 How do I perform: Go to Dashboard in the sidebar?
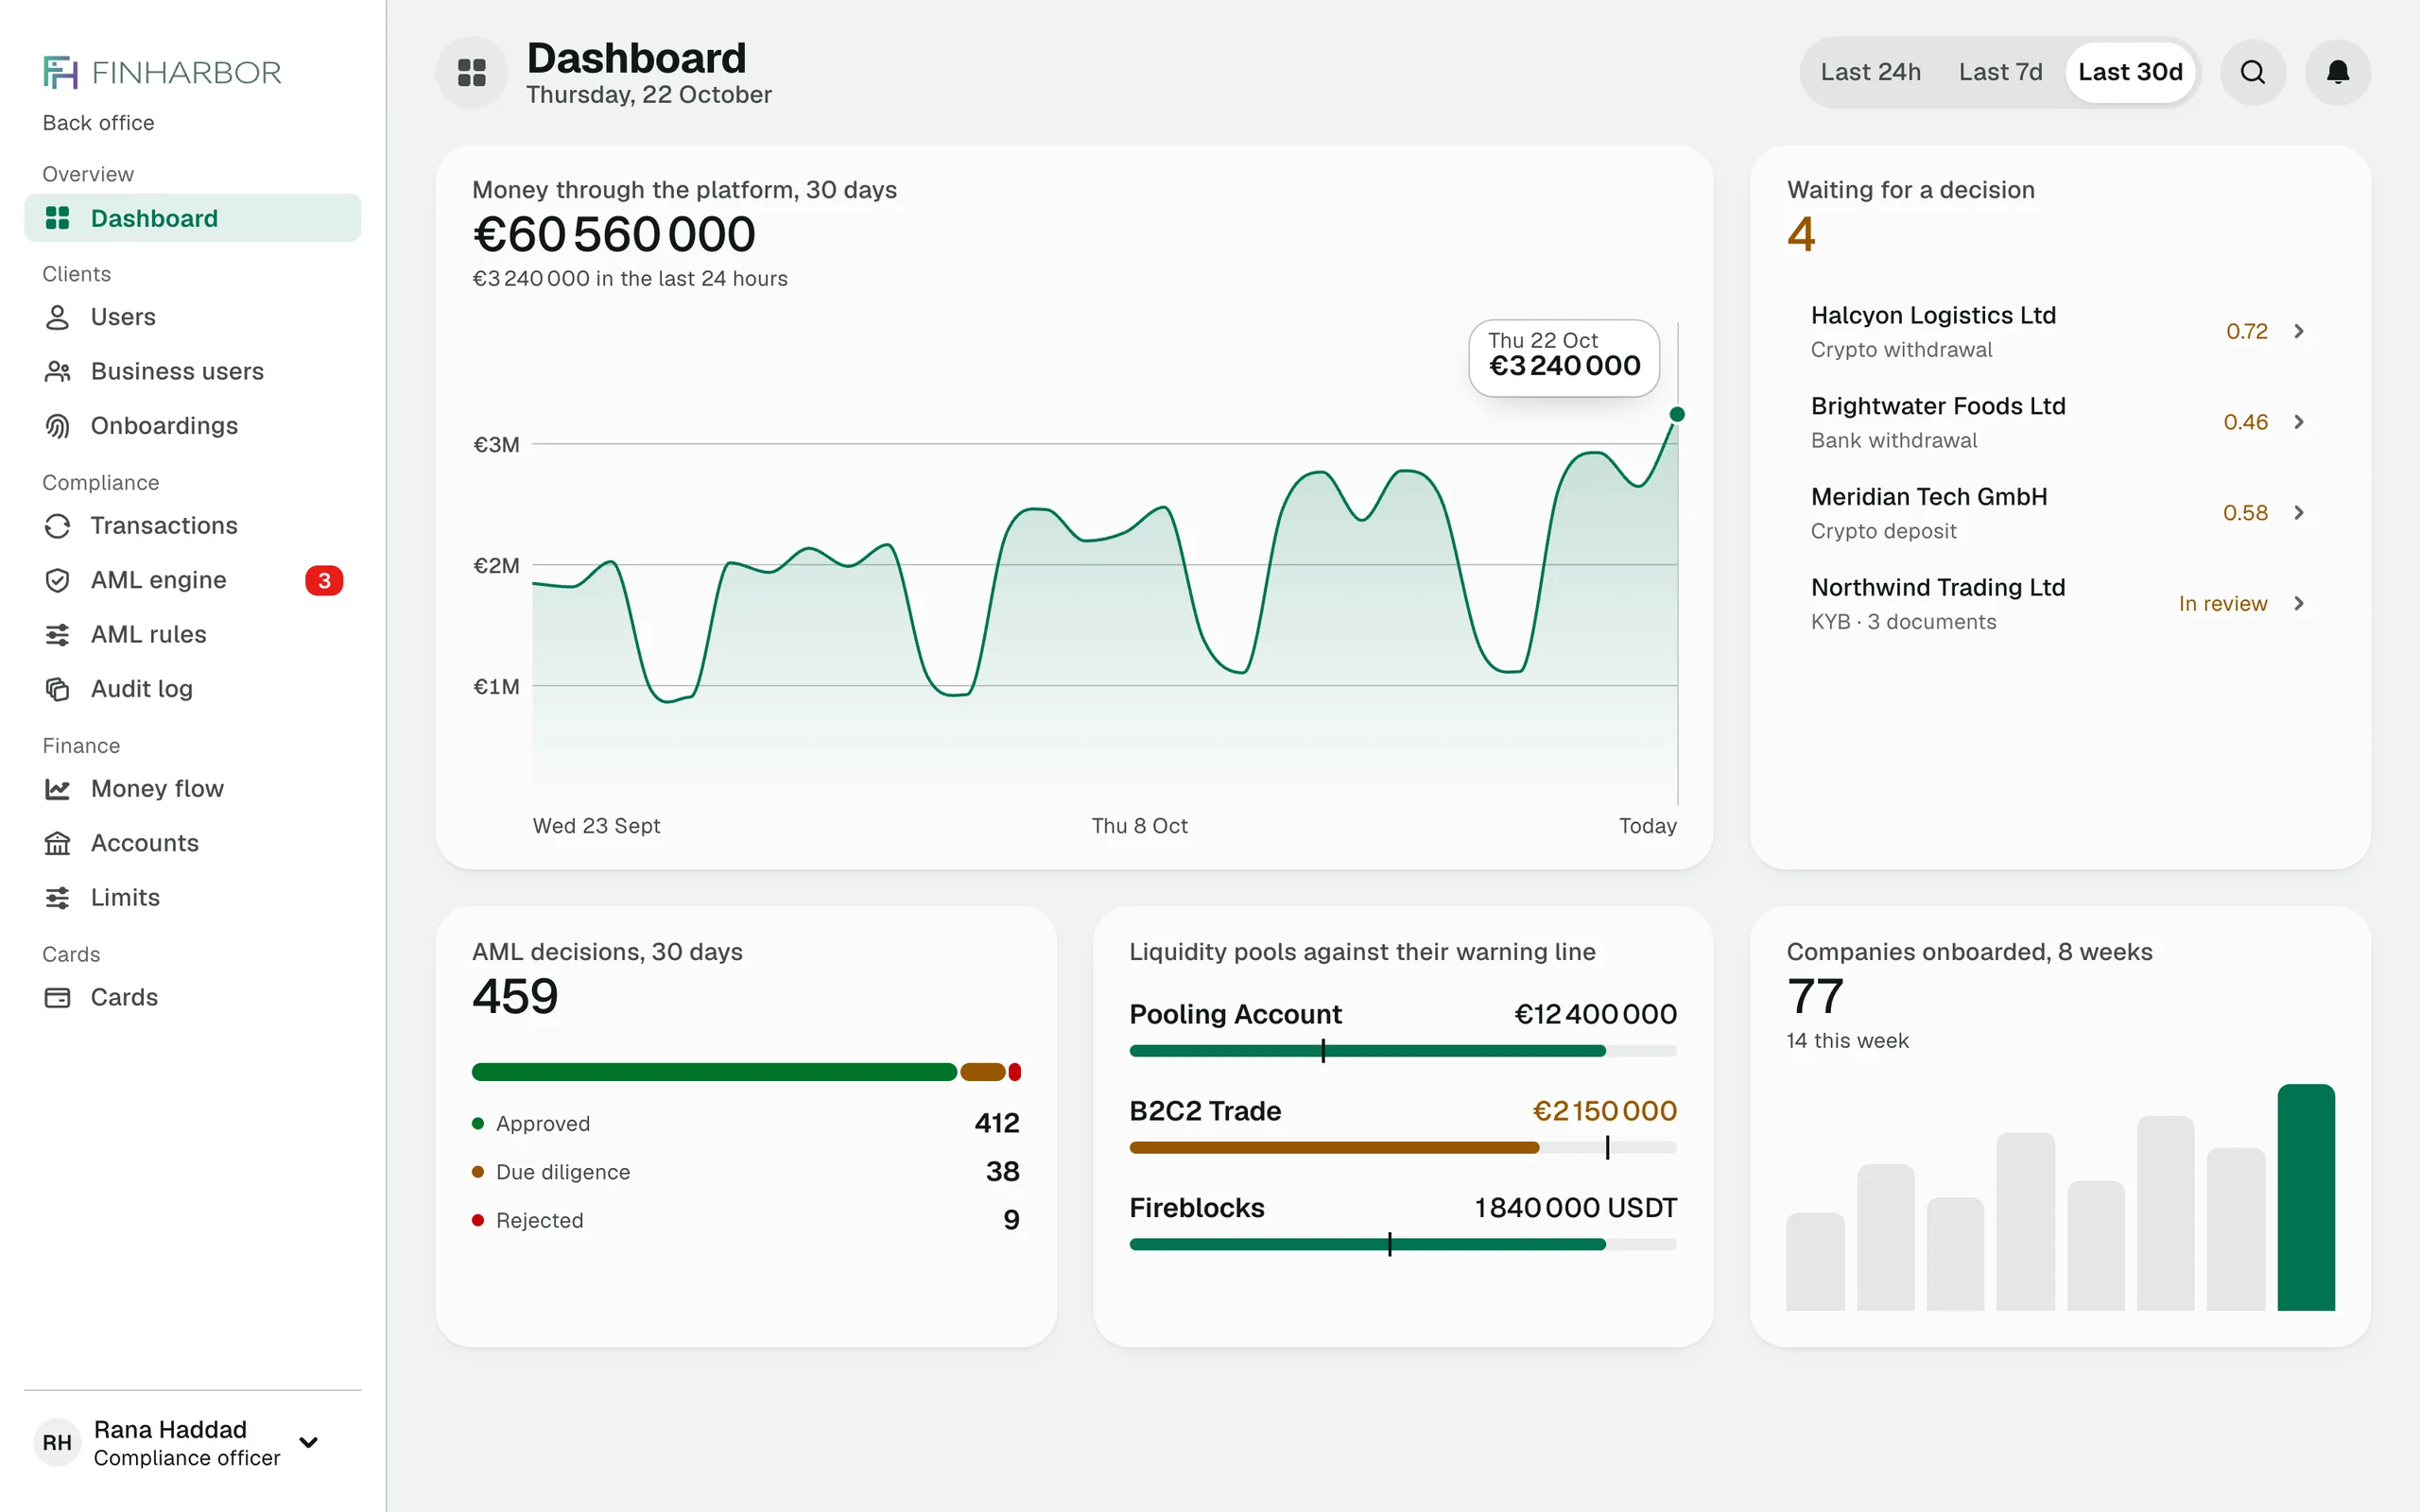click(193, 218)
